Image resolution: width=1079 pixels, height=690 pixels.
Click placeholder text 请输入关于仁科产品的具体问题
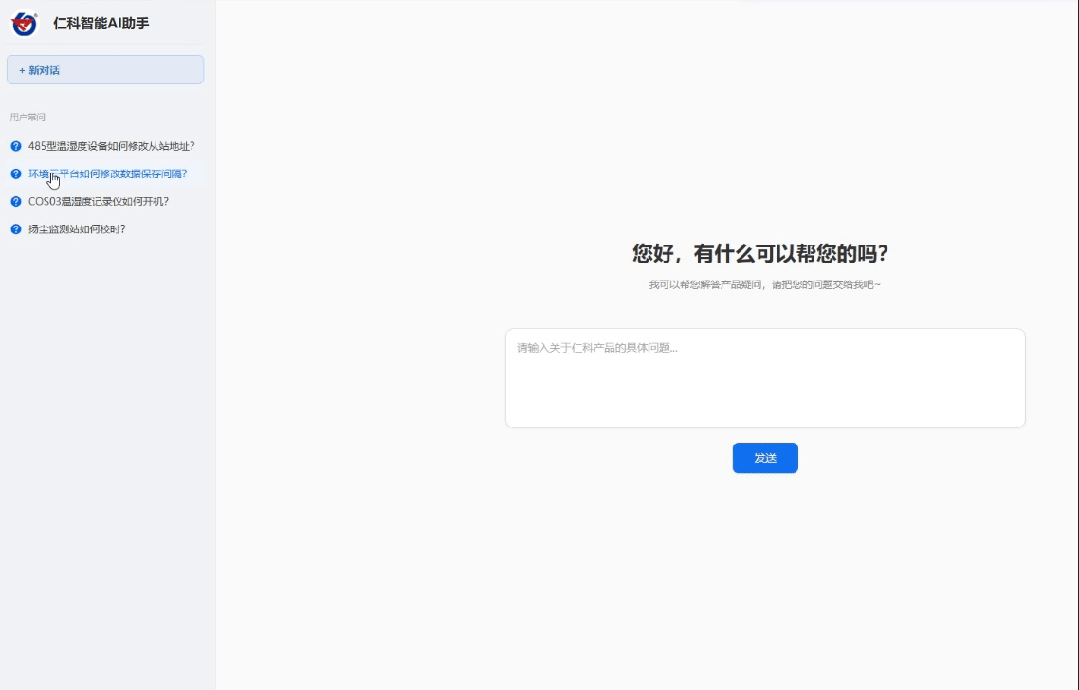(597, 348)
